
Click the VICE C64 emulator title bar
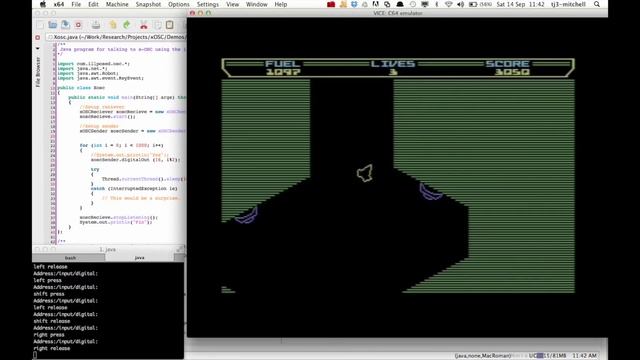pyautogui.click(x=398, y=13)
